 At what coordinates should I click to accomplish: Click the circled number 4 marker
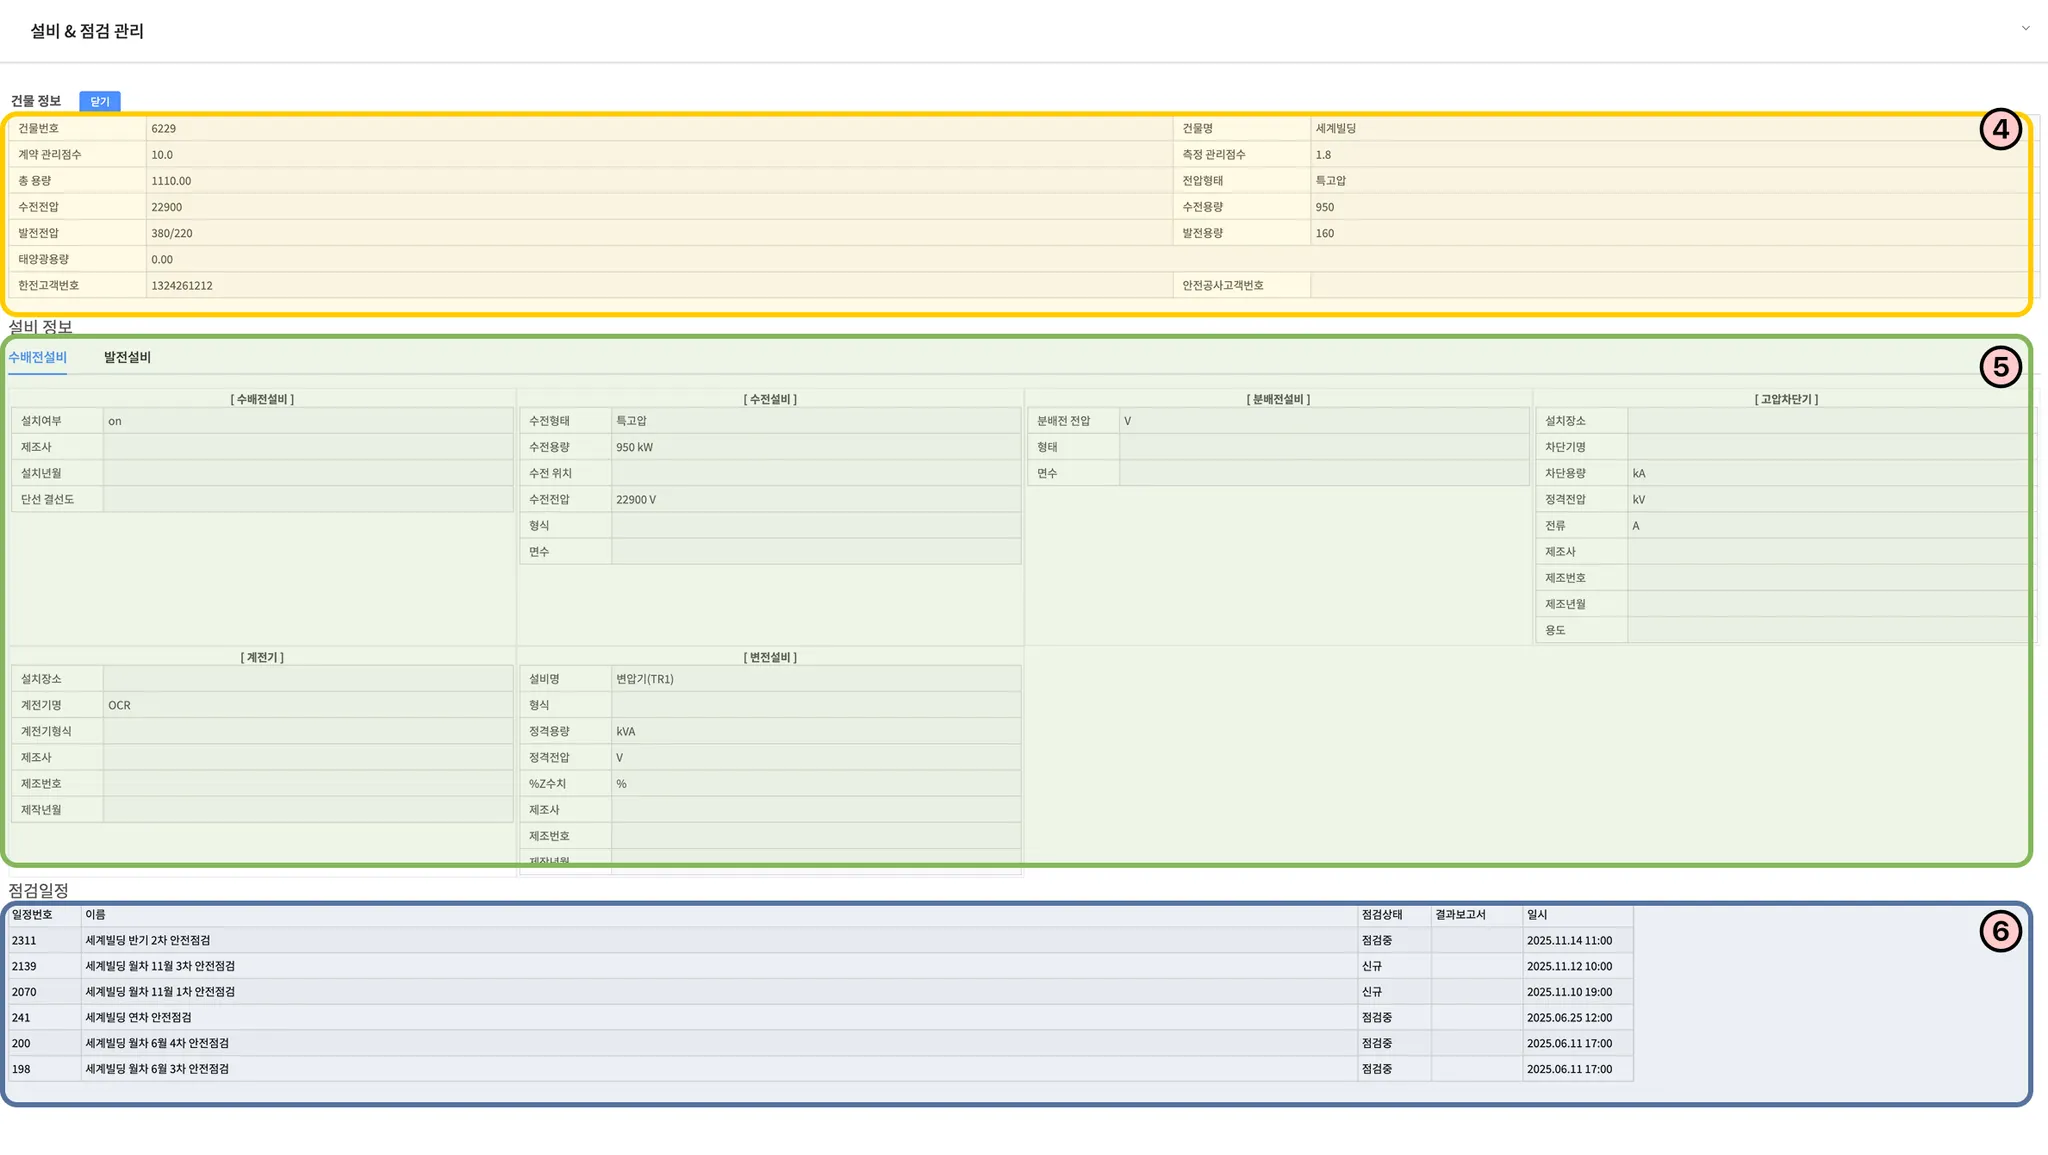pyautogui.click(x=2000, y=130)
